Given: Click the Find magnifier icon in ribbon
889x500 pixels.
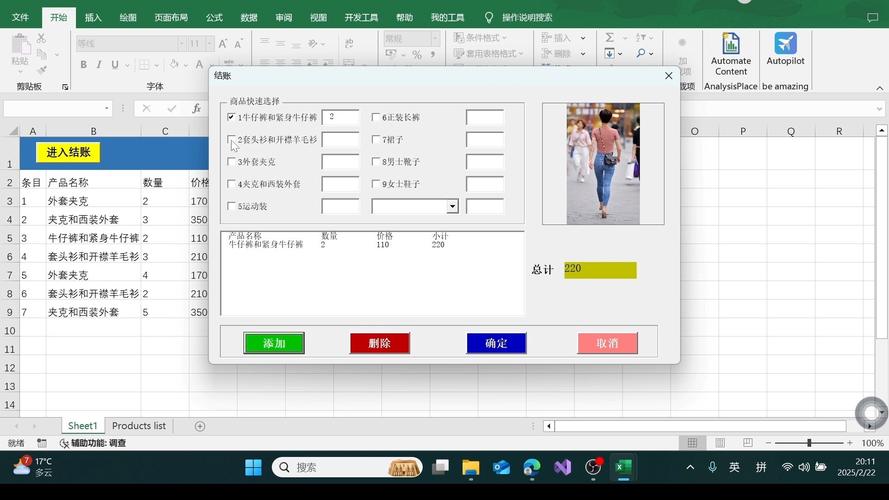Looking at the screenshot, I should click(641, 53).
